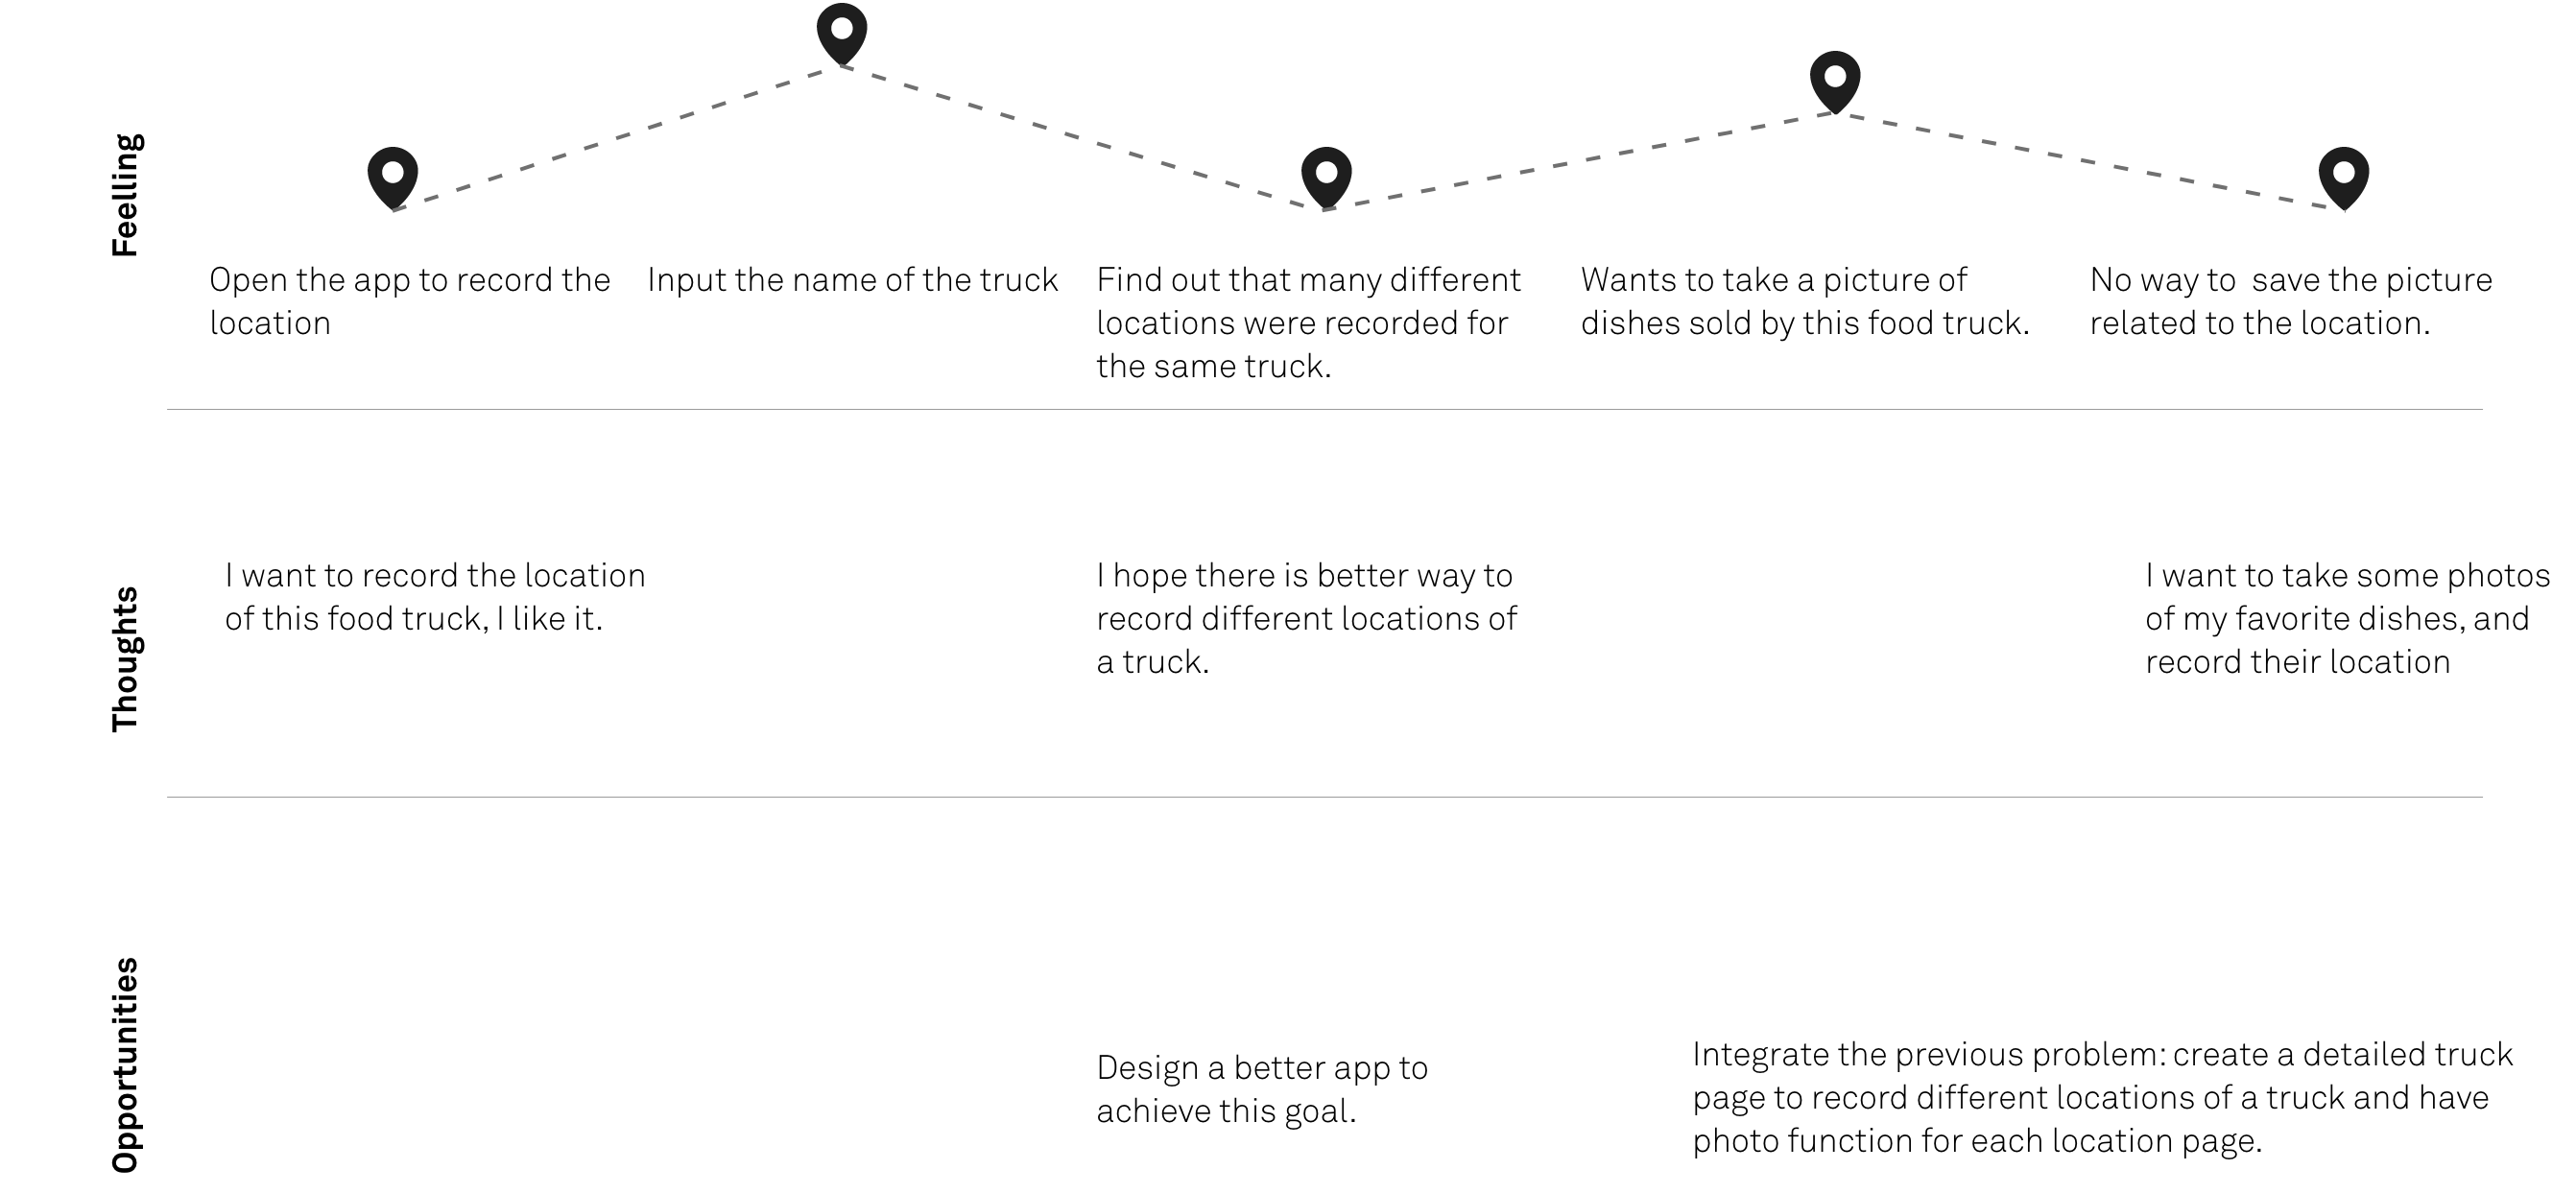Click the thought 'I want to take some photos'
The width and height of the screenshot is (2576, 1194).
coord(2347,618)
